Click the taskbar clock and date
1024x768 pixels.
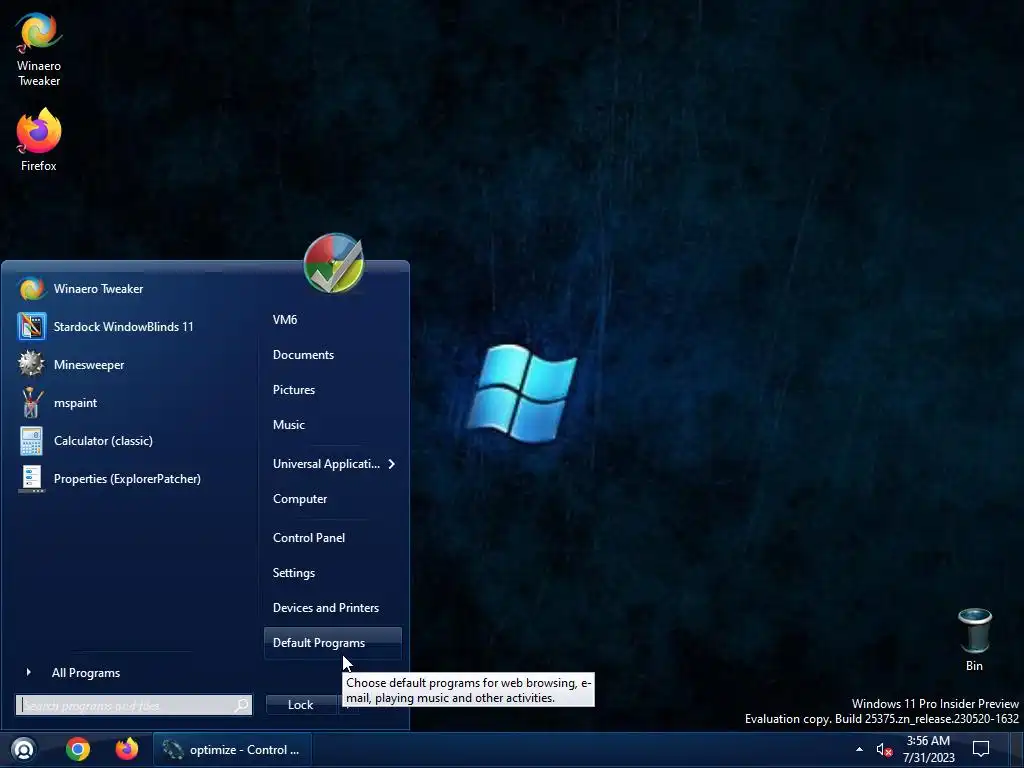click(929, 749)
